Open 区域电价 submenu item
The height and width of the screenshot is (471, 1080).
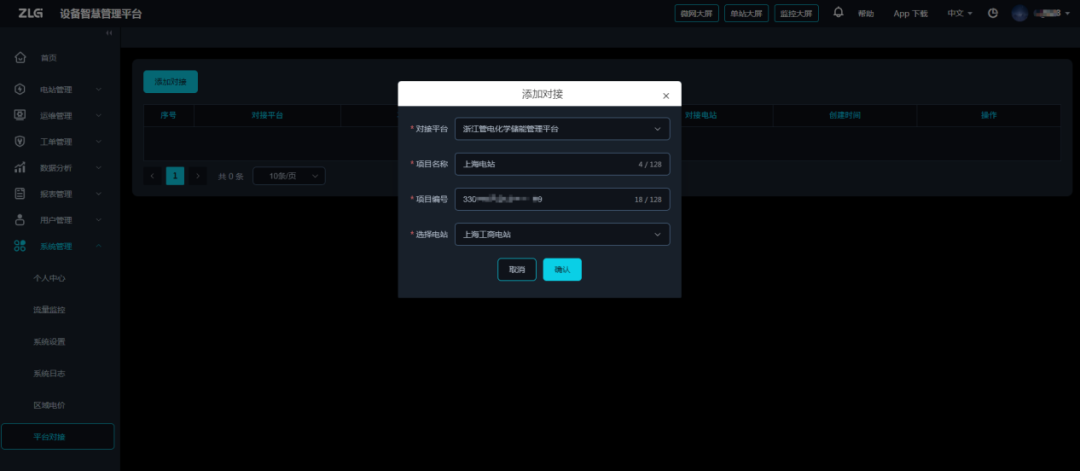pyautogui.click(x=50, y=405)
